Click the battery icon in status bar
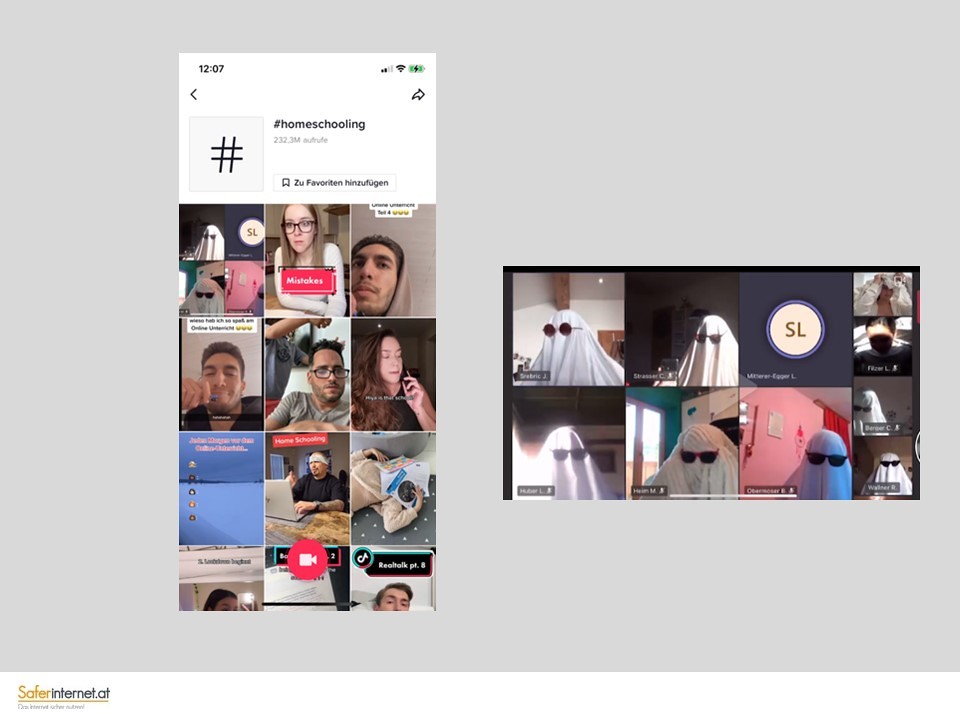The width and height of the screenshot is (960, 720). pos(416,69)
